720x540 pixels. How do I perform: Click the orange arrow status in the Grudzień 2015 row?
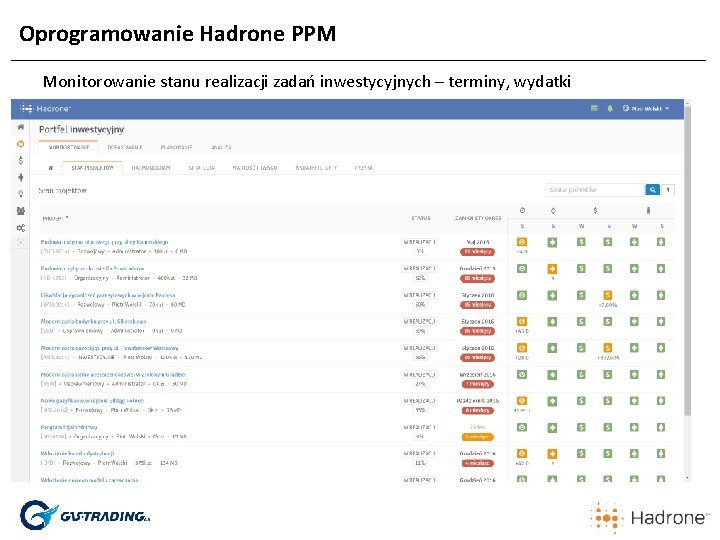tap(552, 269)
